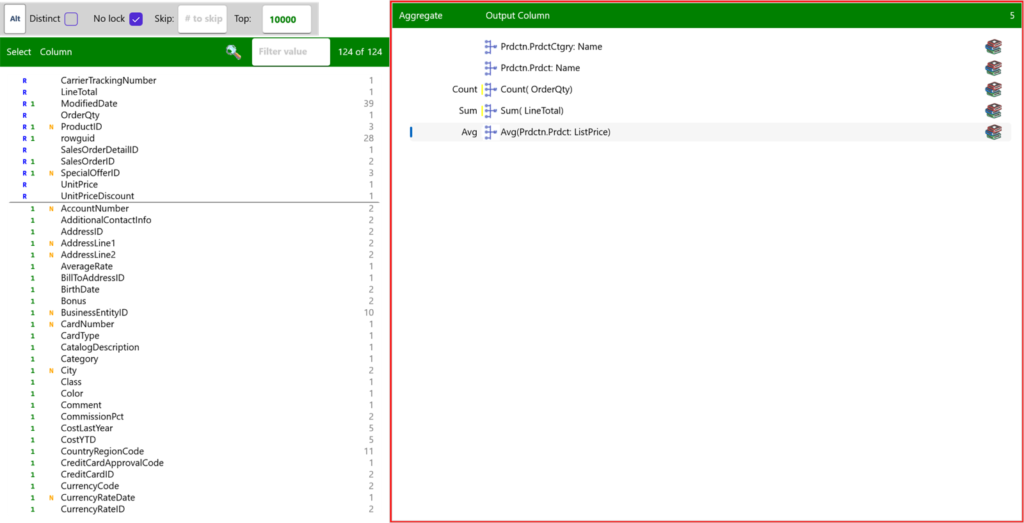1024x523 pixels.
Task: Click the Alt toggle button
Action: coord(15,19)
